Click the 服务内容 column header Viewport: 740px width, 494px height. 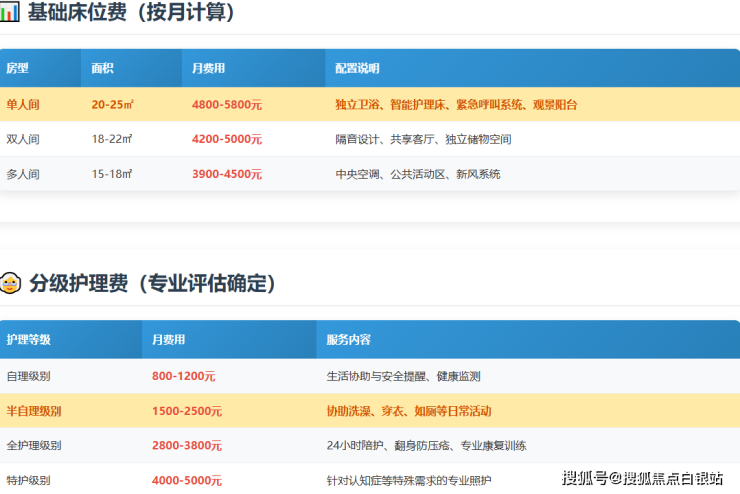point(348,340)
